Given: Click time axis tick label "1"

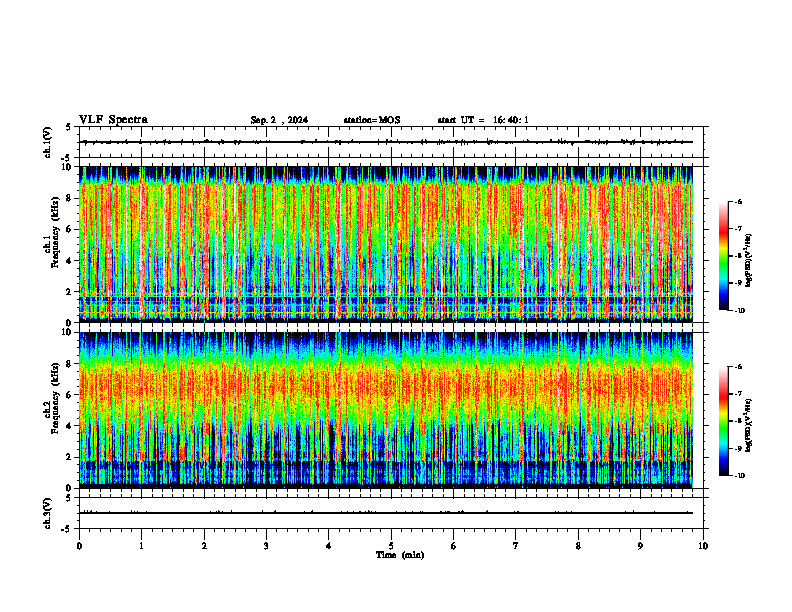Looking at the screenshot, I should pyautogui.click(x=141, y=546).
